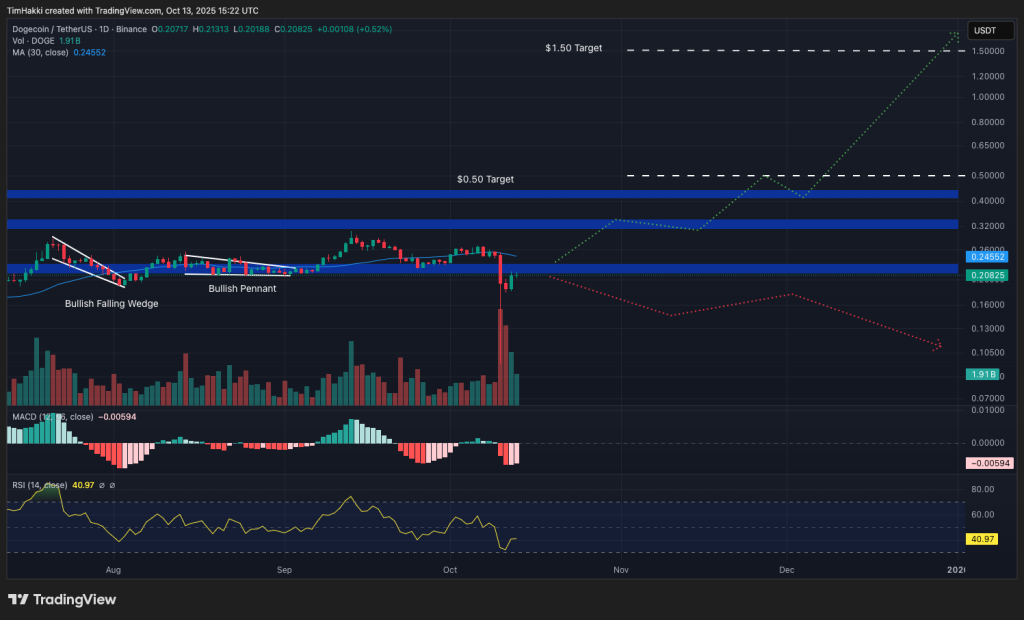
Task: Click the $1.50 Target label
Action: (x=573, y=48)
